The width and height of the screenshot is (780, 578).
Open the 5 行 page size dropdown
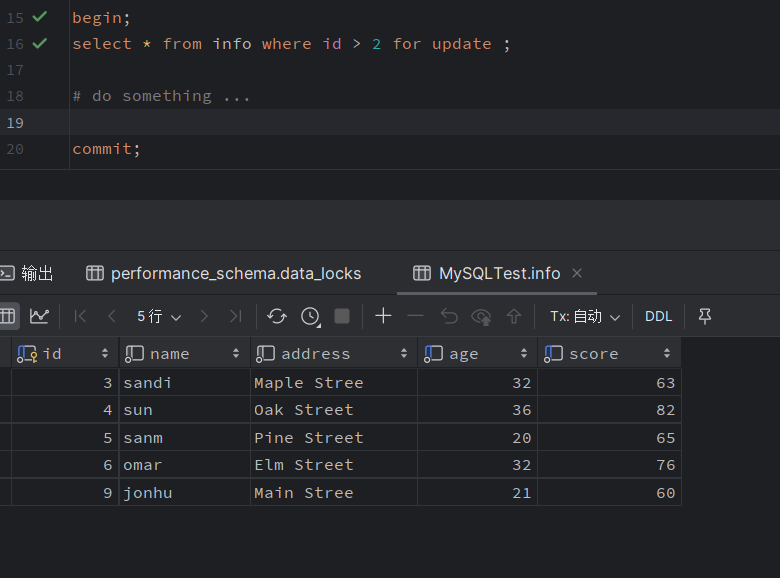click(159, 316)
